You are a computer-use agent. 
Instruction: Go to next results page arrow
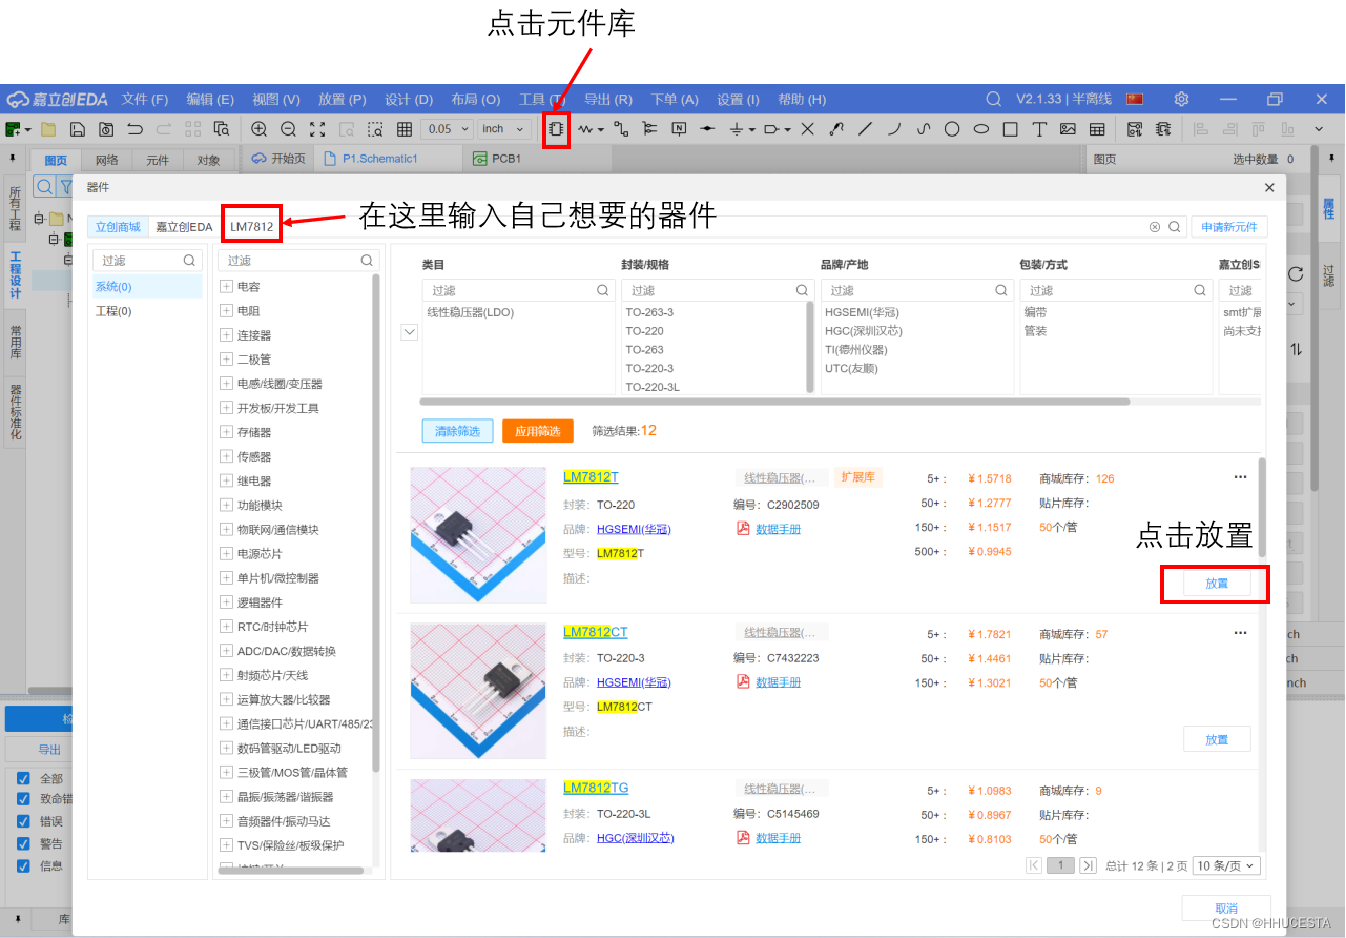click(1088, 866)
